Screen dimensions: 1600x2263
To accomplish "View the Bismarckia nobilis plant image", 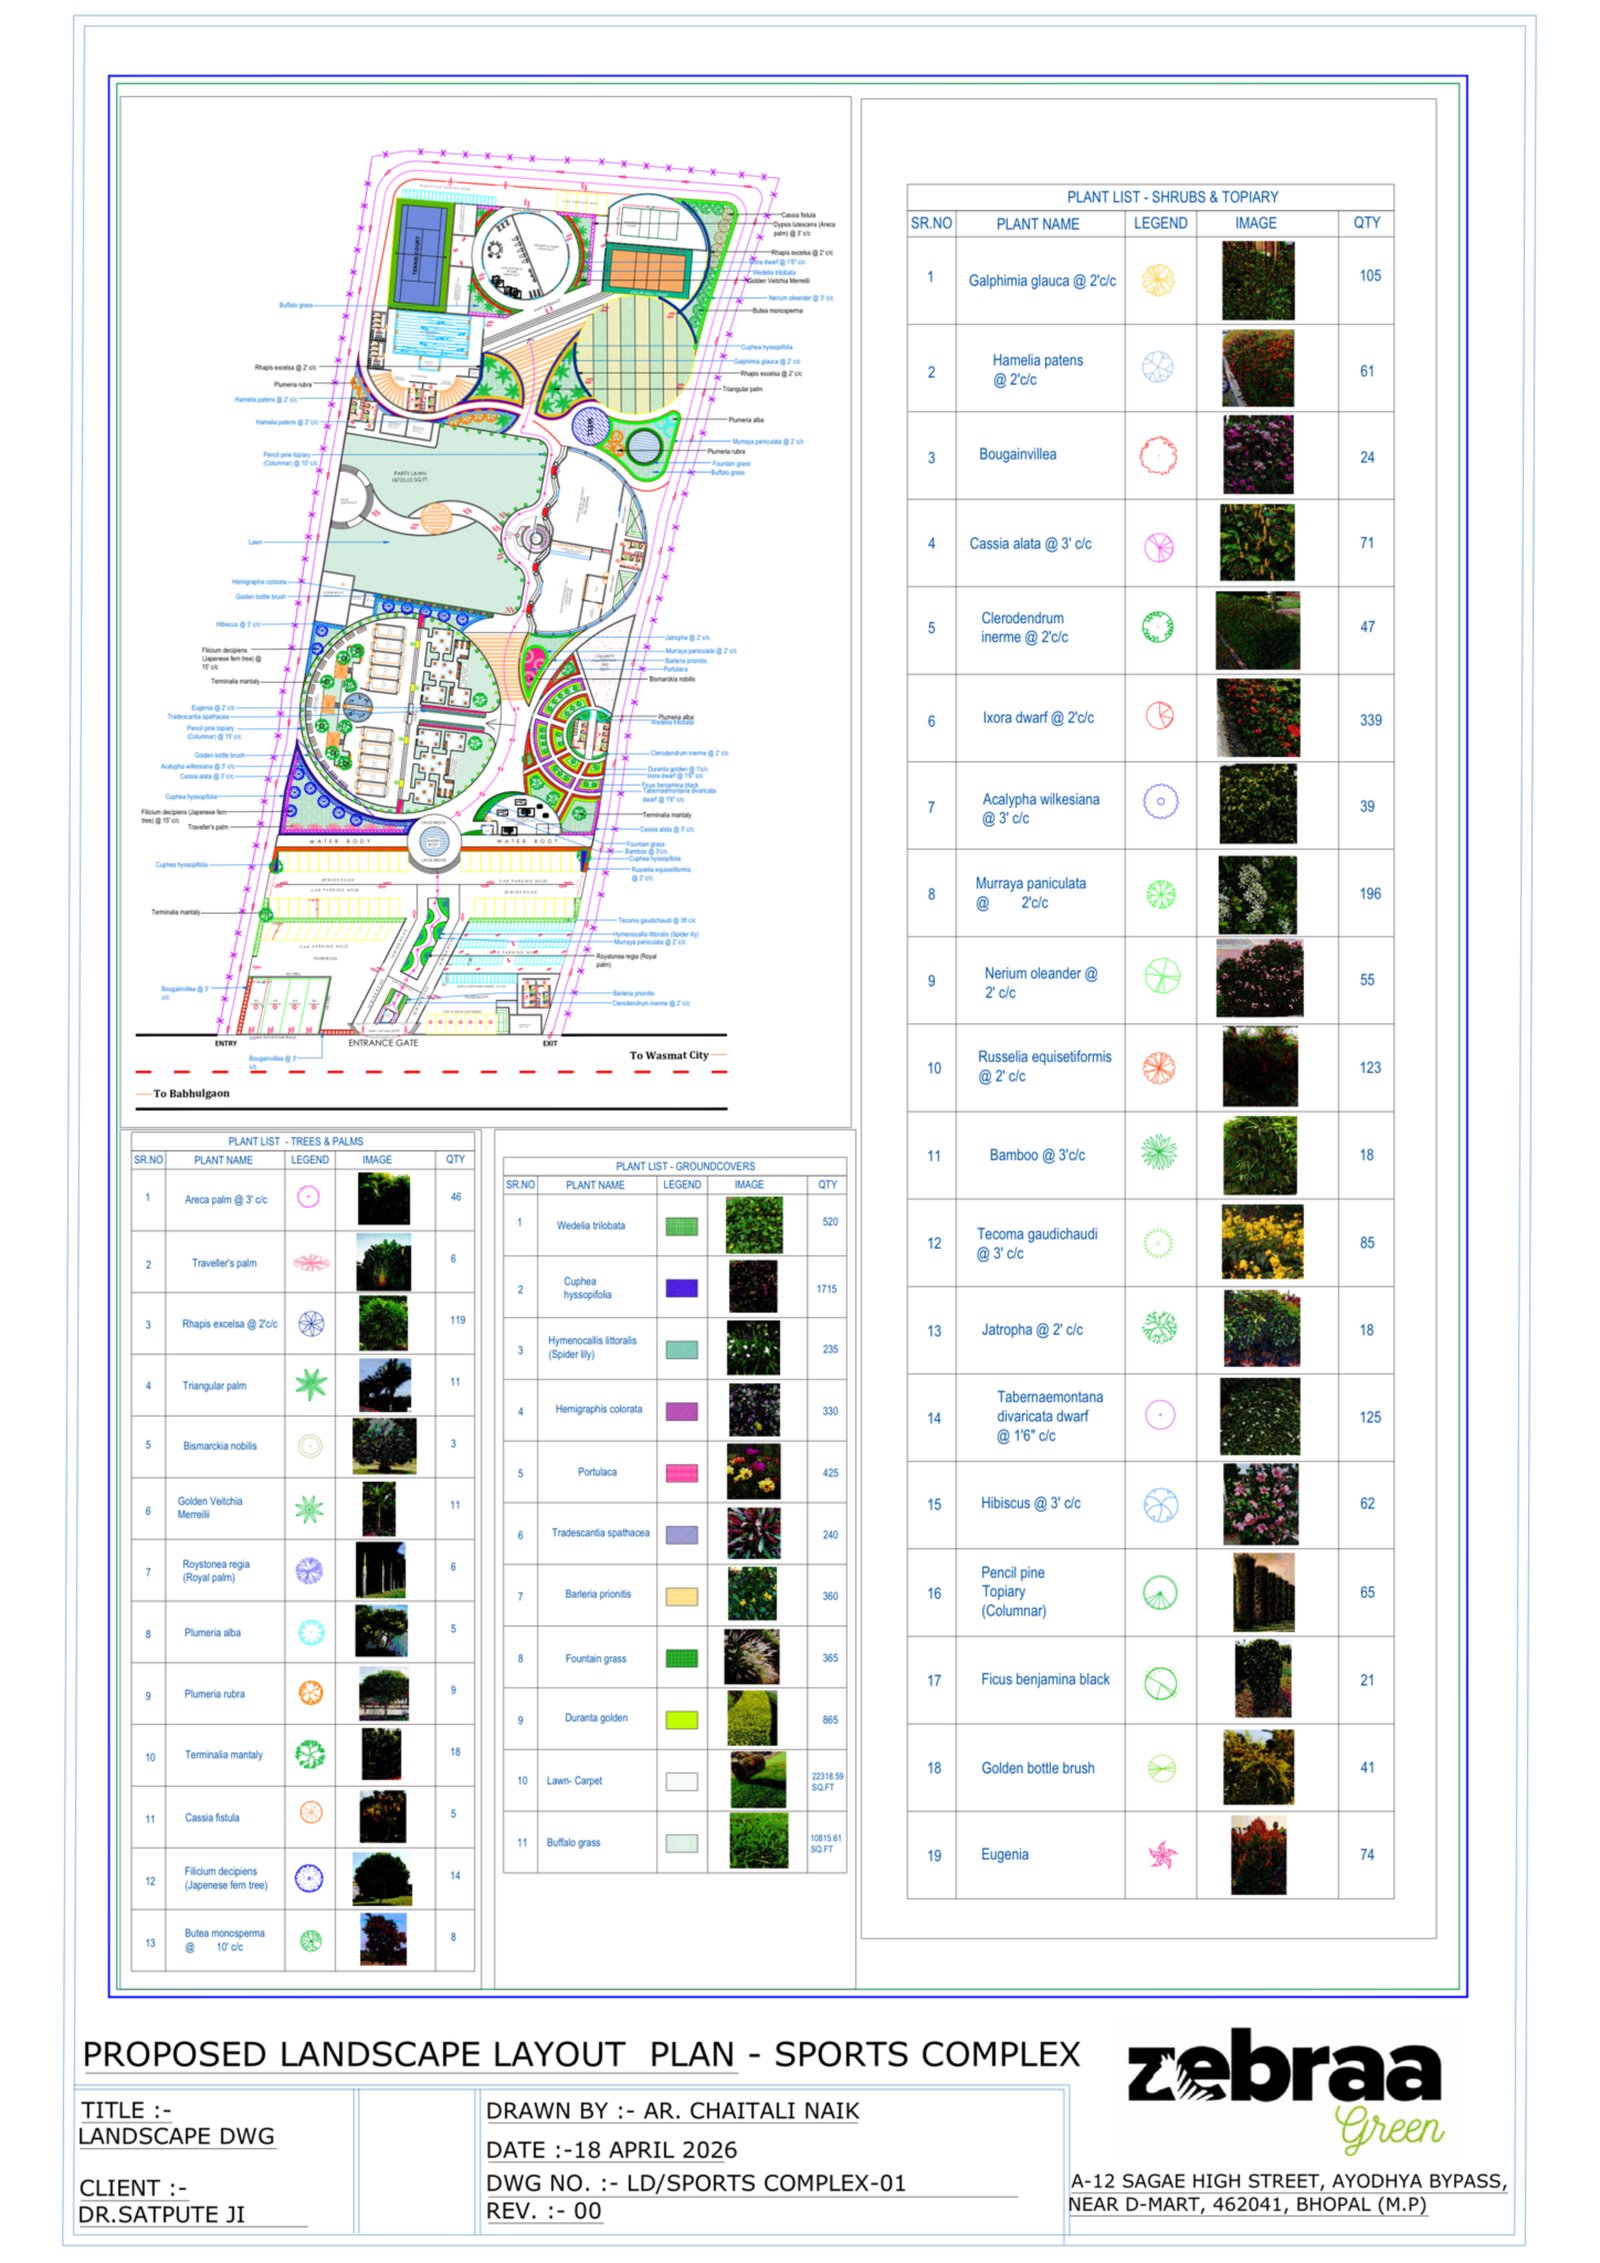I will coord(384,1445).
